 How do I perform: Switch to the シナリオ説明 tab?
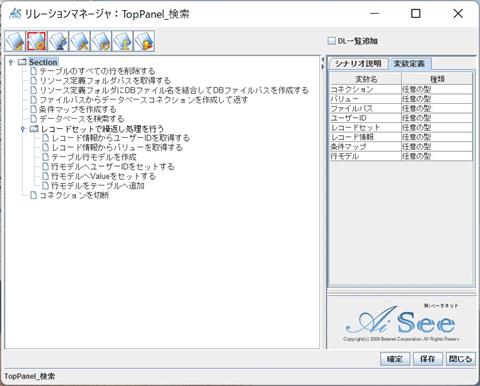click(x=358, y=64)
